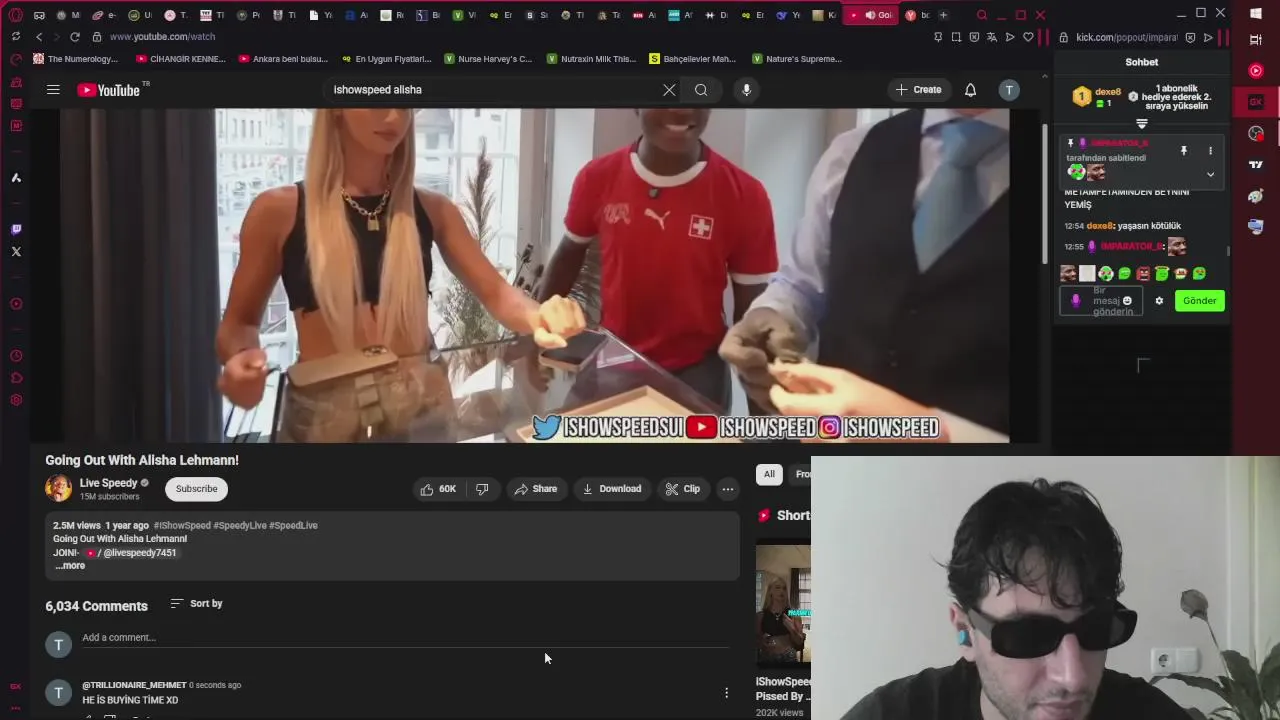
Task: Search open tabs with magnifier icon
Action: (982, 15)
